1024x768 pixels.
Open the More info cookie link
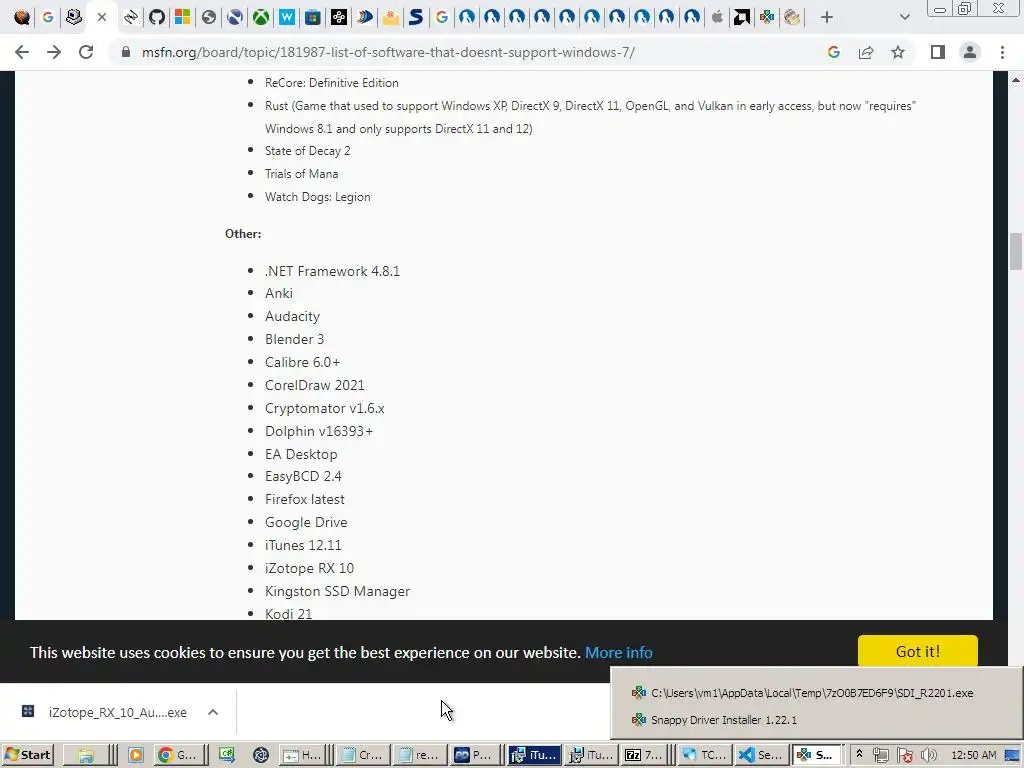tap(618, 652)
